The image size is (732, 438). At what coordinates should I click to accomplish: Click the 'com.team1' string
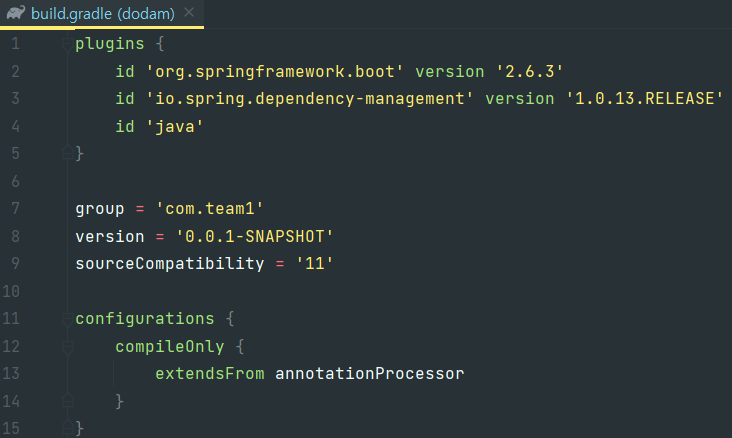(210, 209)
